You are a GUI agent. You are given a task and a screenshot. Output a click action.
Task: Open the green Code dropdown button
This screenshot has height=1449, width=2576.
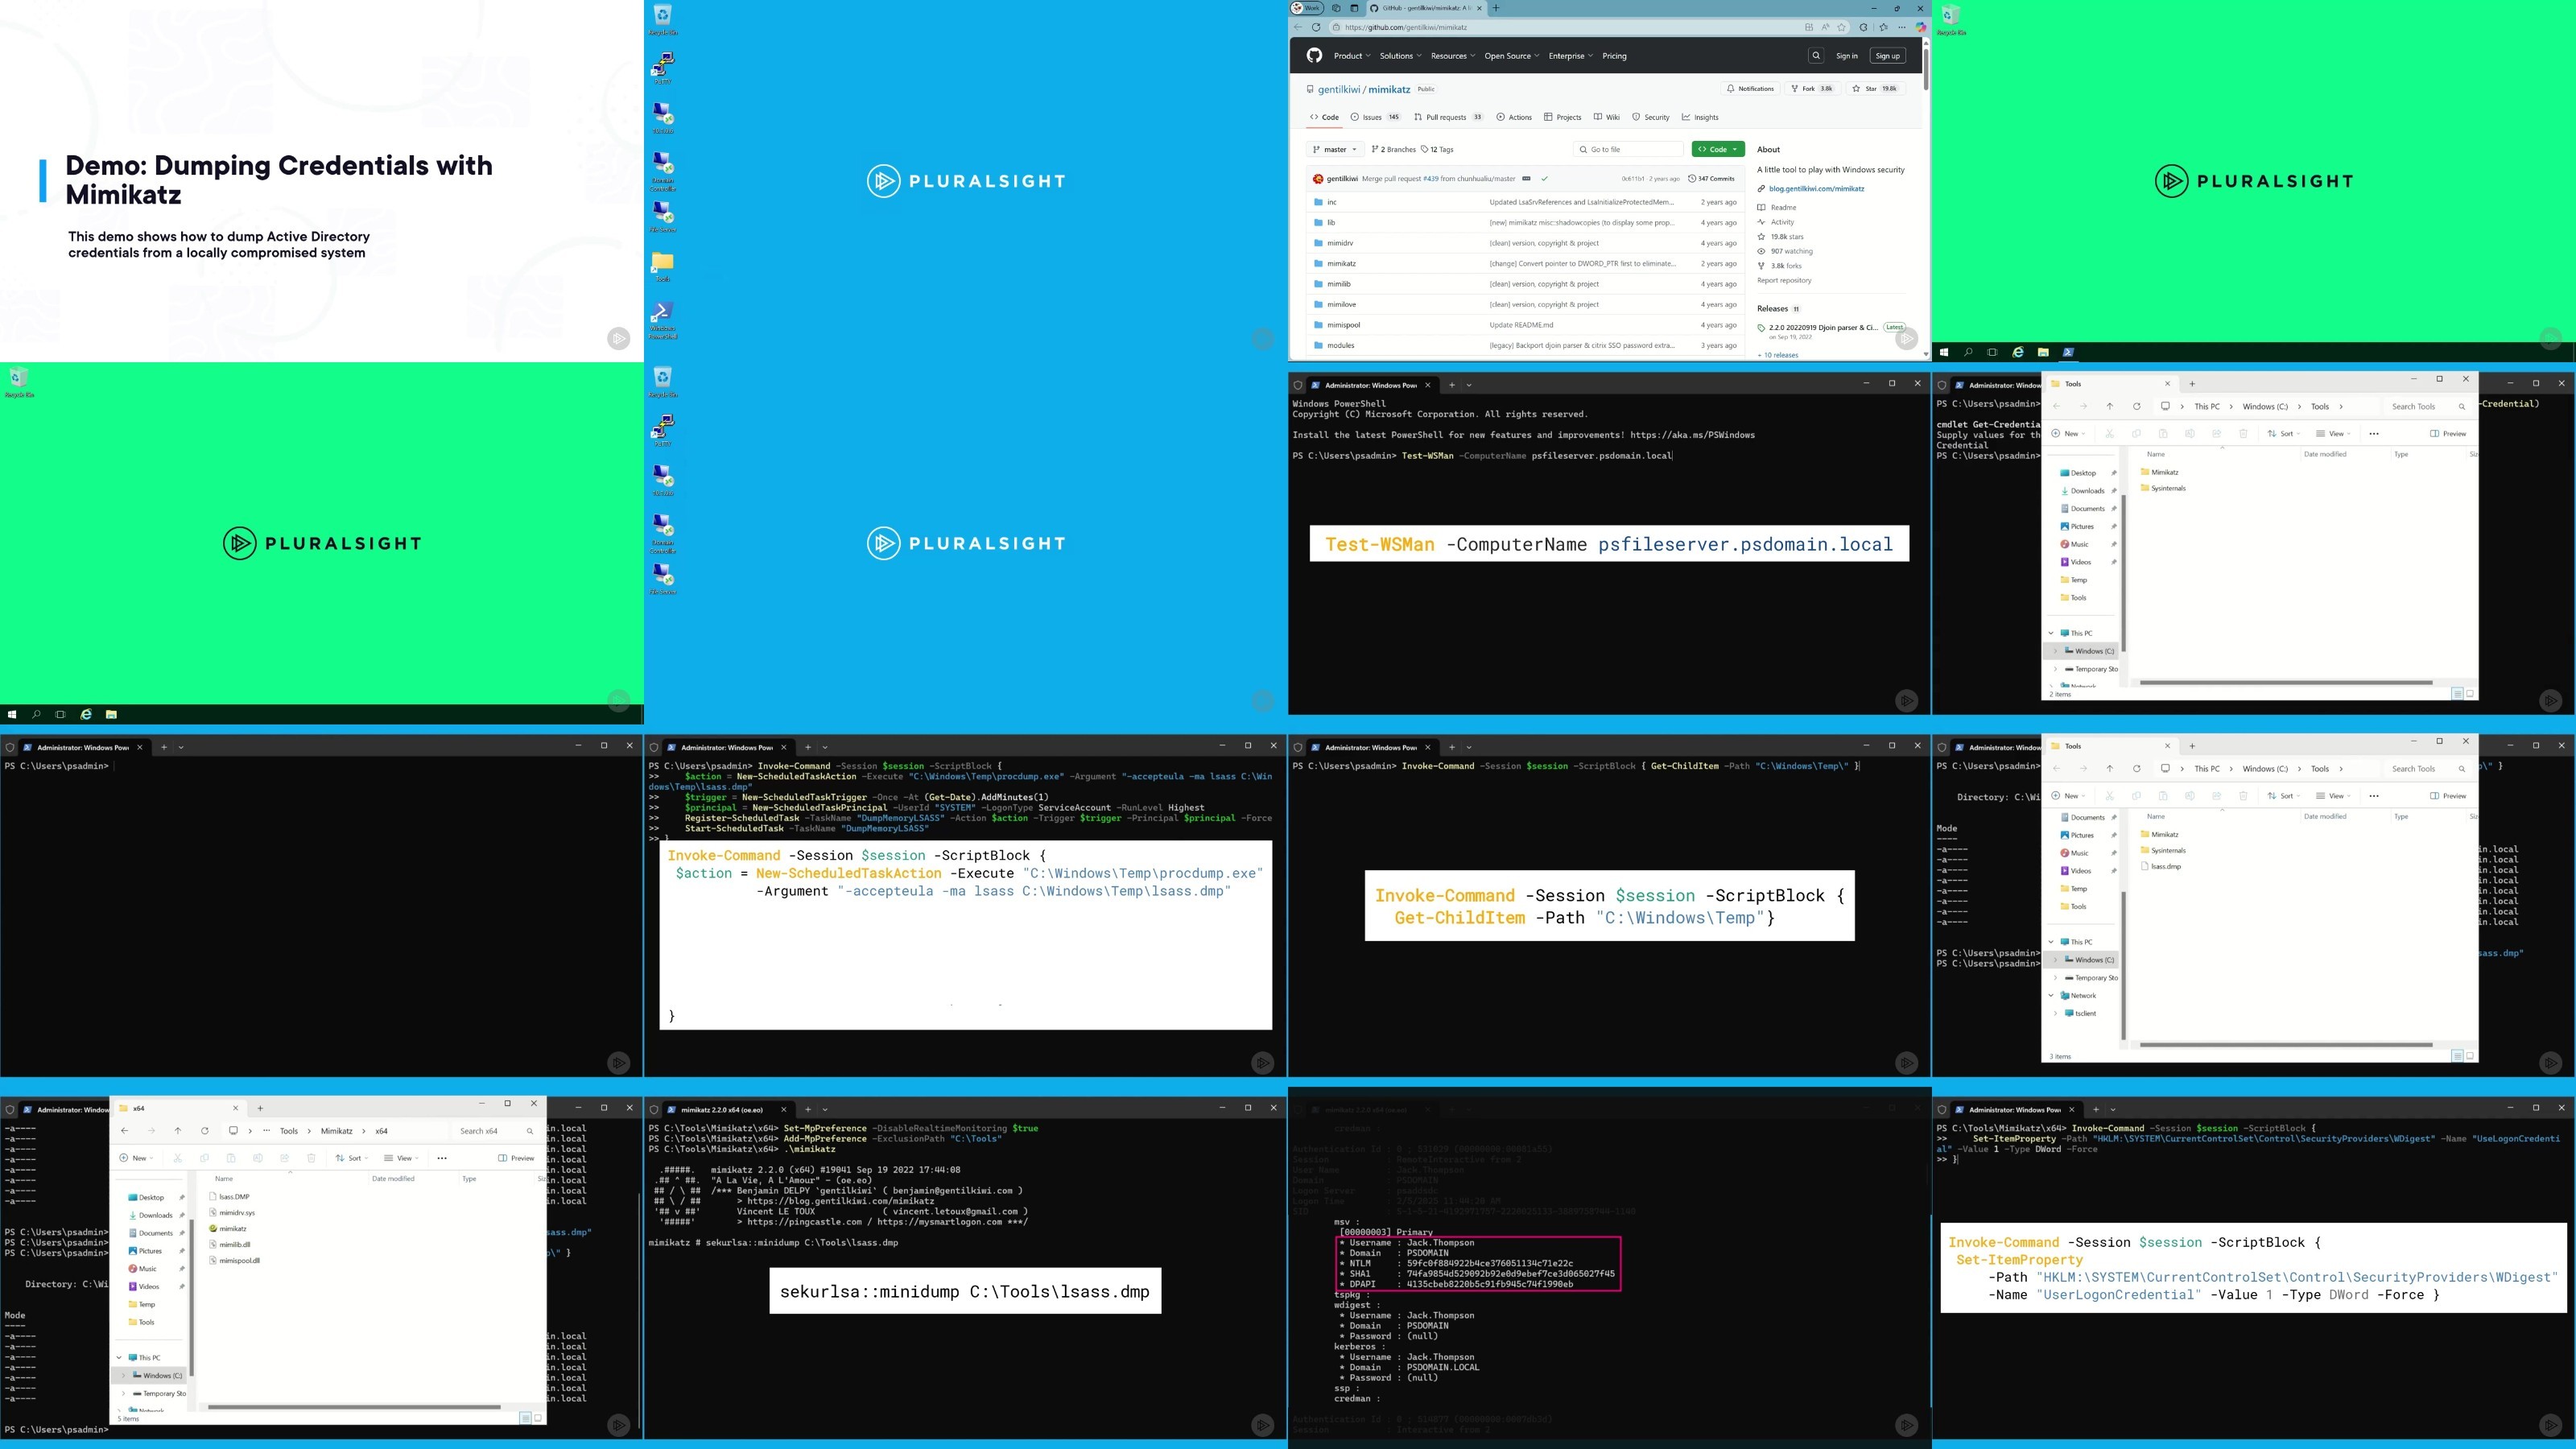pyautogui.click(x=1718, y=150)
